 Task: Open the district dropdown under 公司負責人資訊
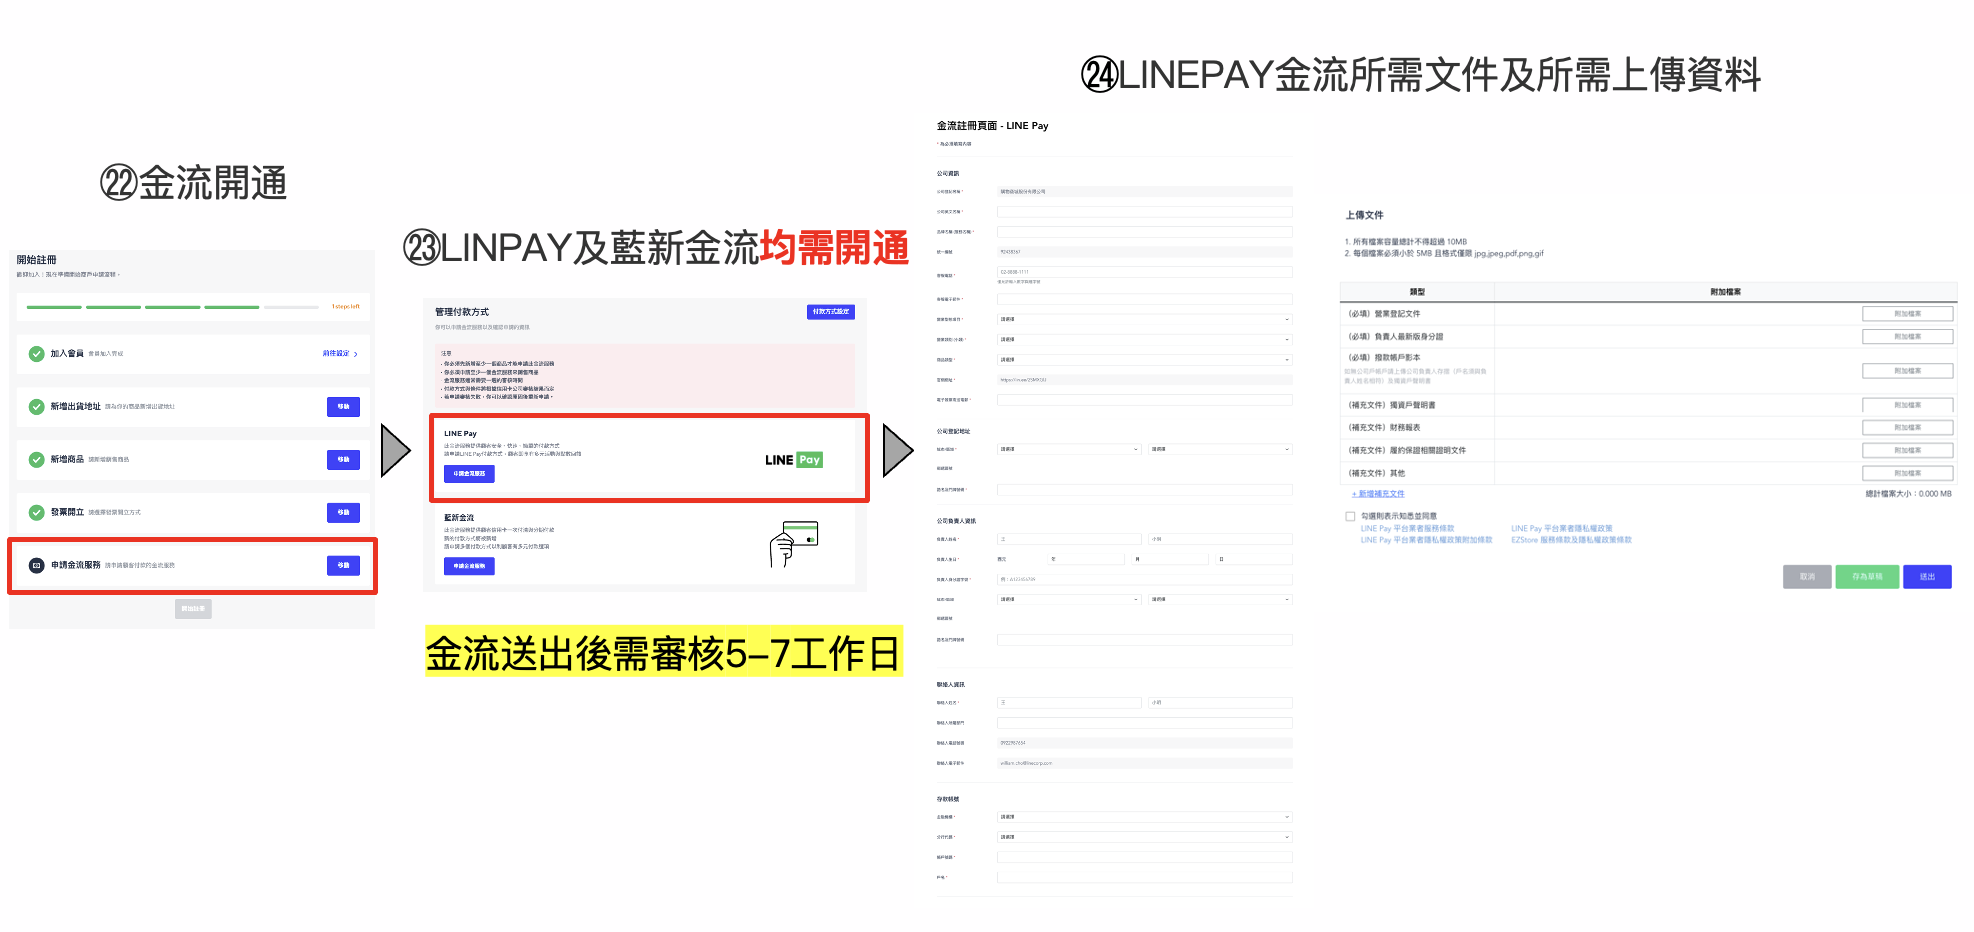(1220, 600)
